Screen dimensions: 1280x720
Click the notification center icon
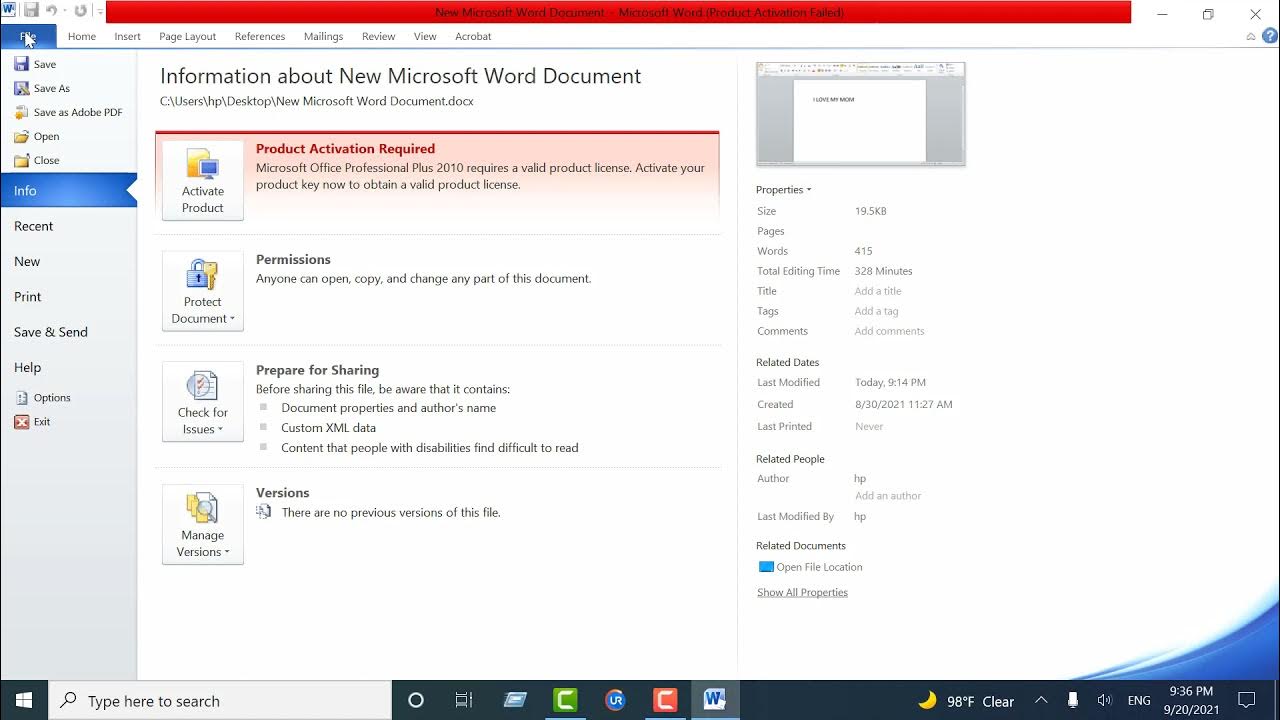point(1247,700)
